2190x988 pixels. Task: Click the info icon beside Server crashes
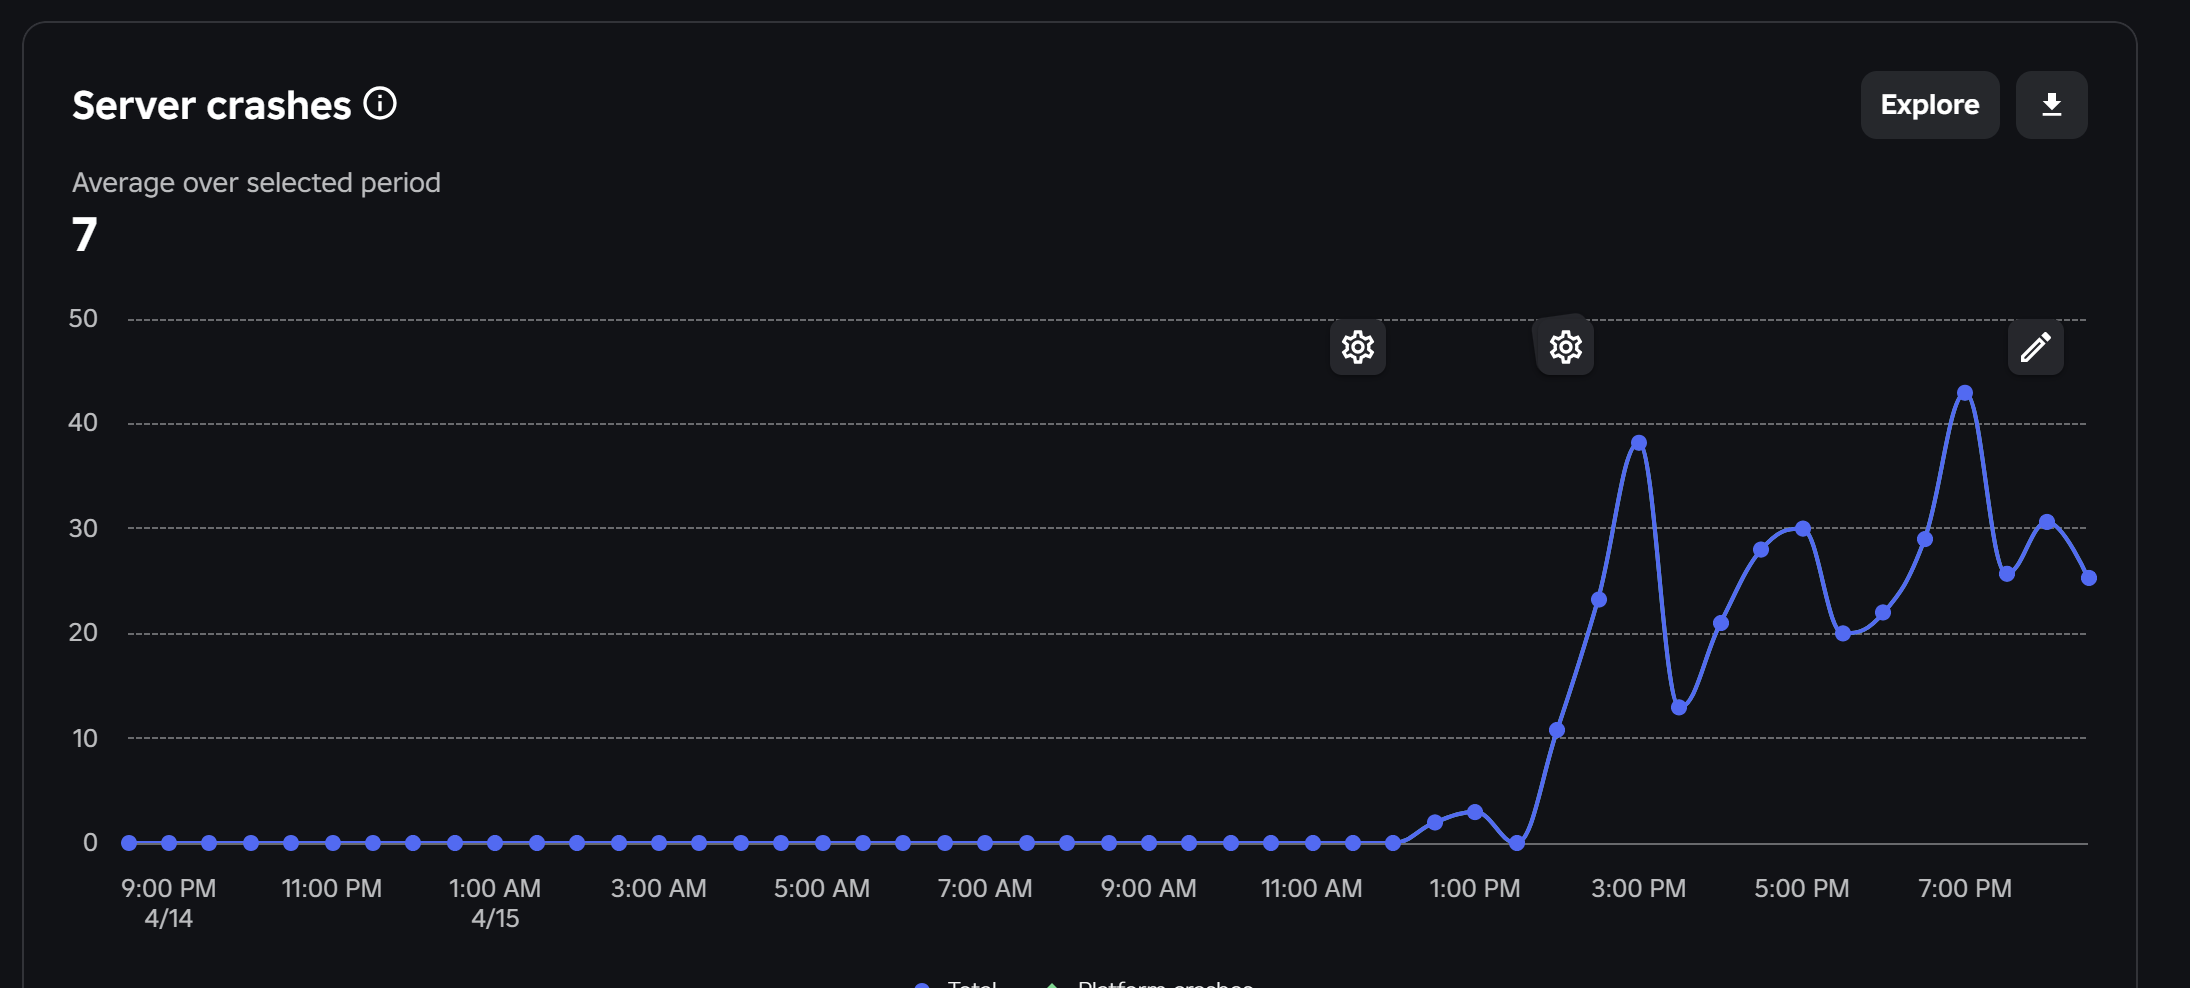pyautogui.click(x=380, y=103)
